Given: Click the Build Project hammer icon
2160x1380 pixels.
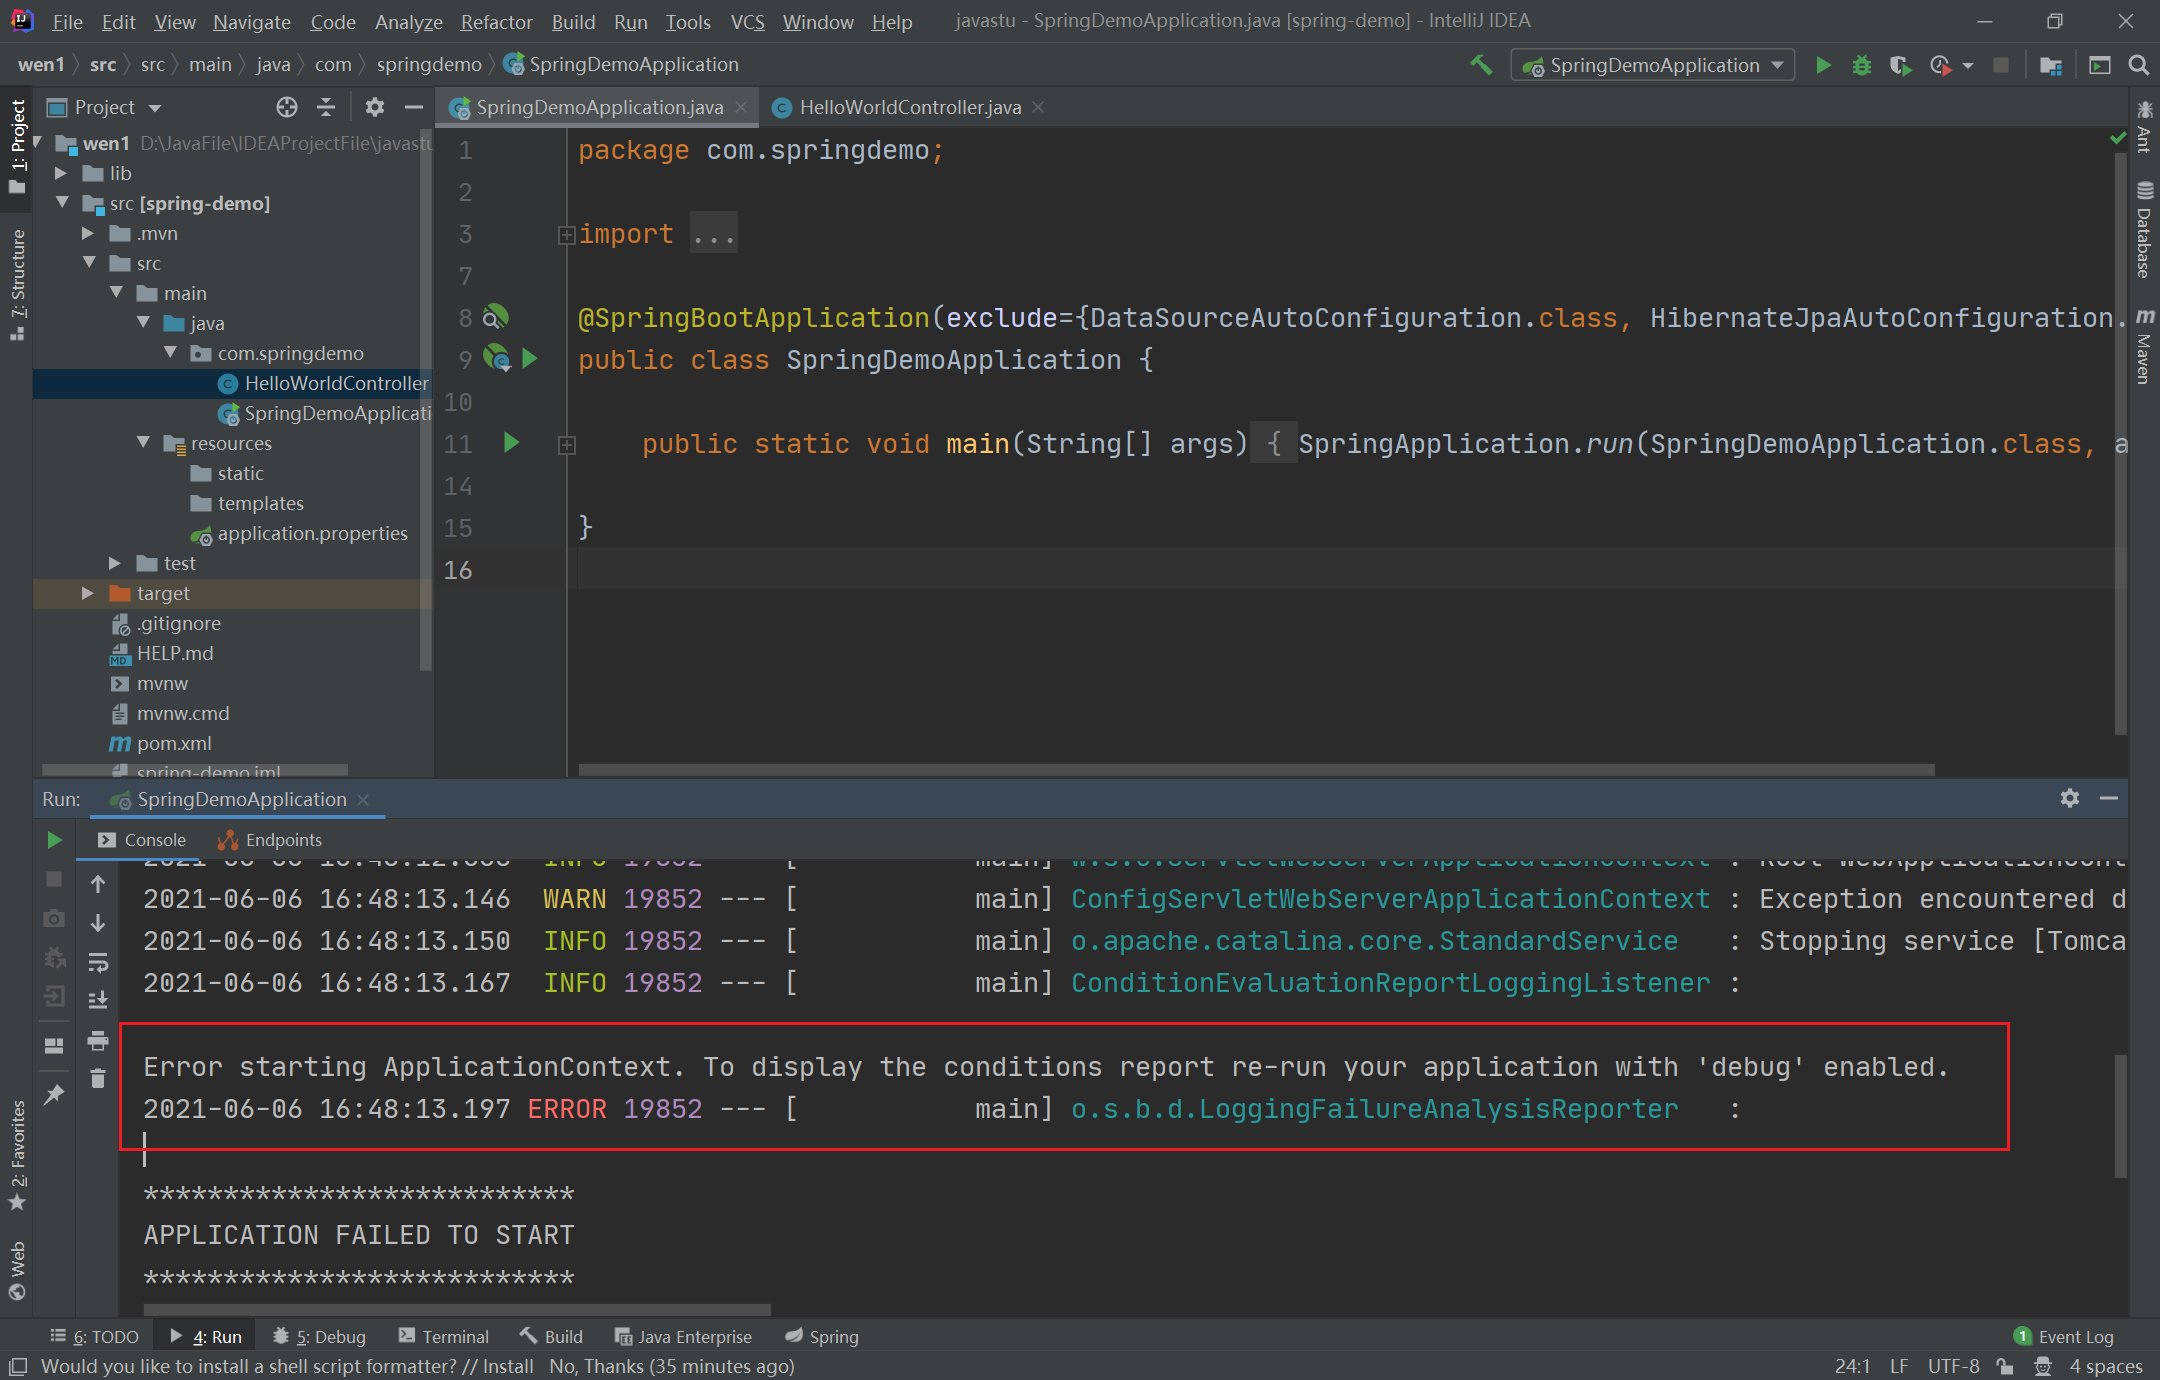Looking at the screenshot, I should (1481, 65).
